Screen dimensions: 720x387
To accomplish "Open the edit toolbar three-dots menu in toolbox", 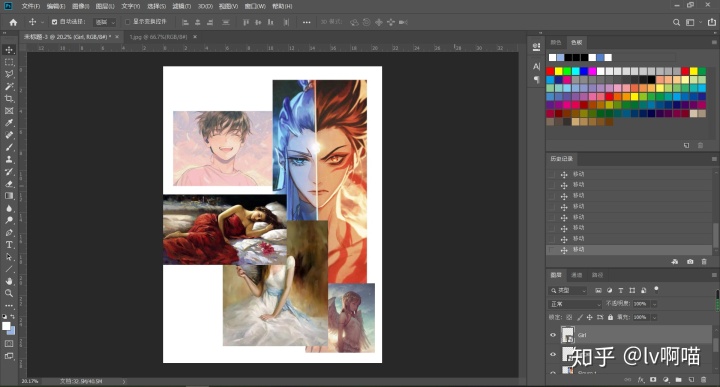I will [9, 305].
